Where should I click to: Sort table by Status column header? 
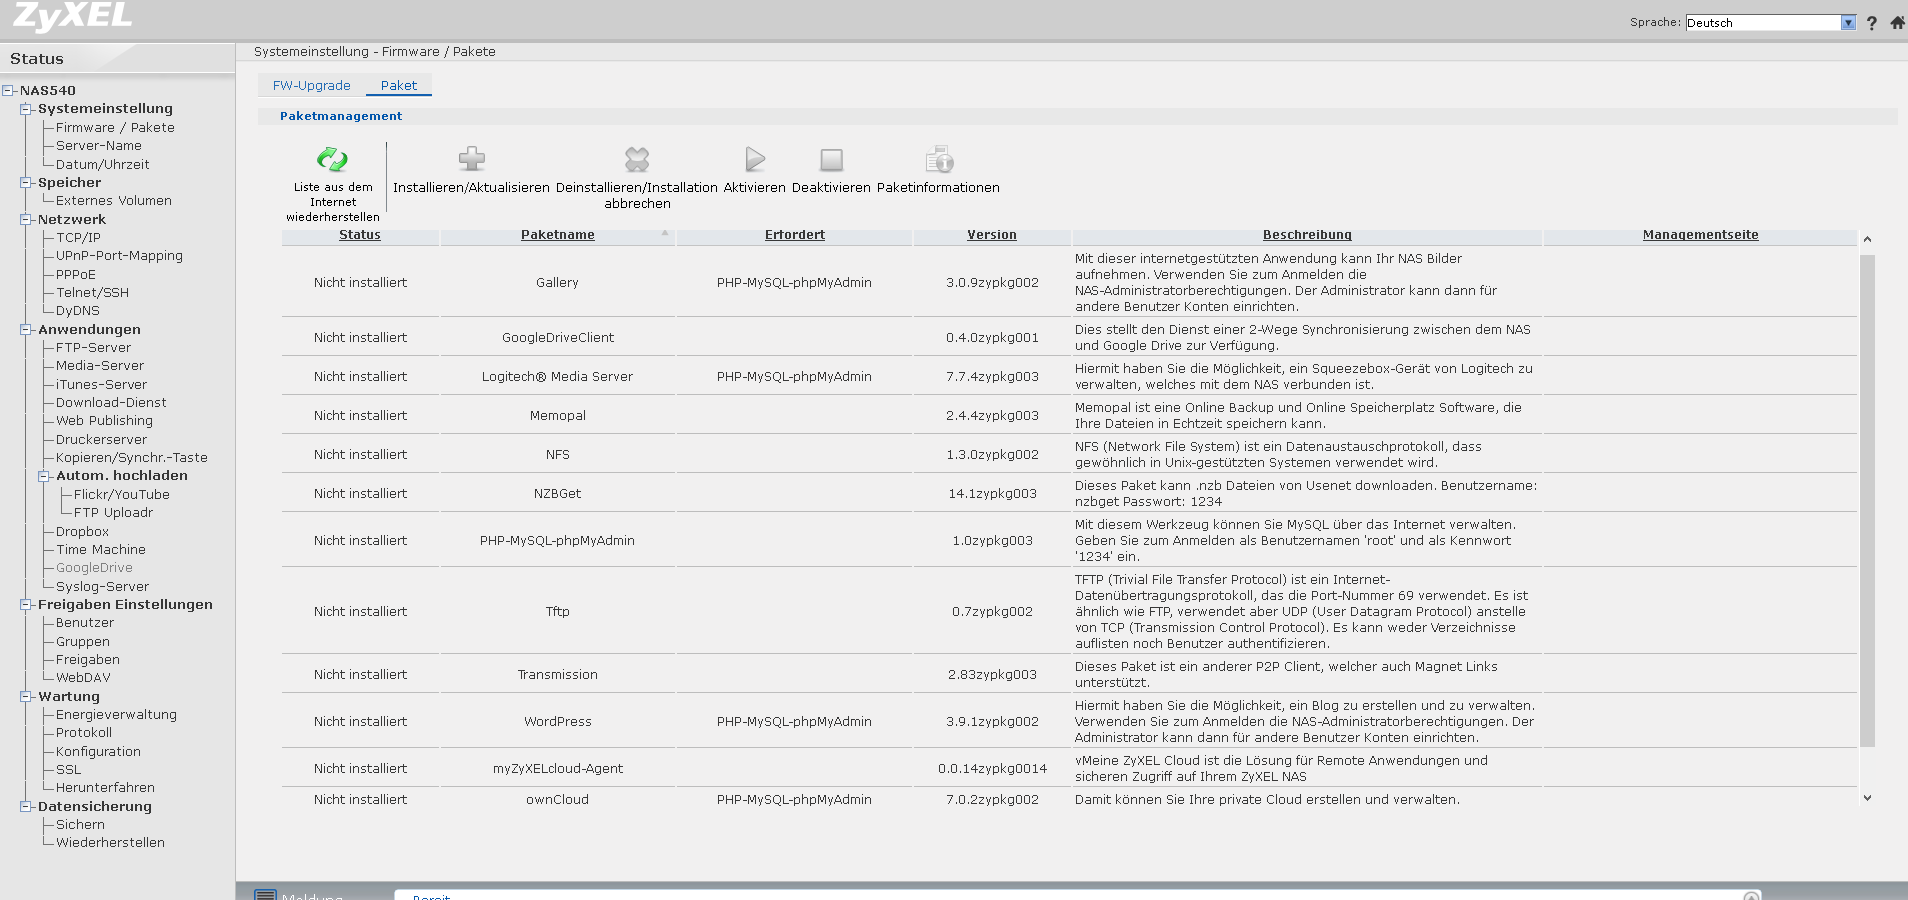[x=360, y=235]
